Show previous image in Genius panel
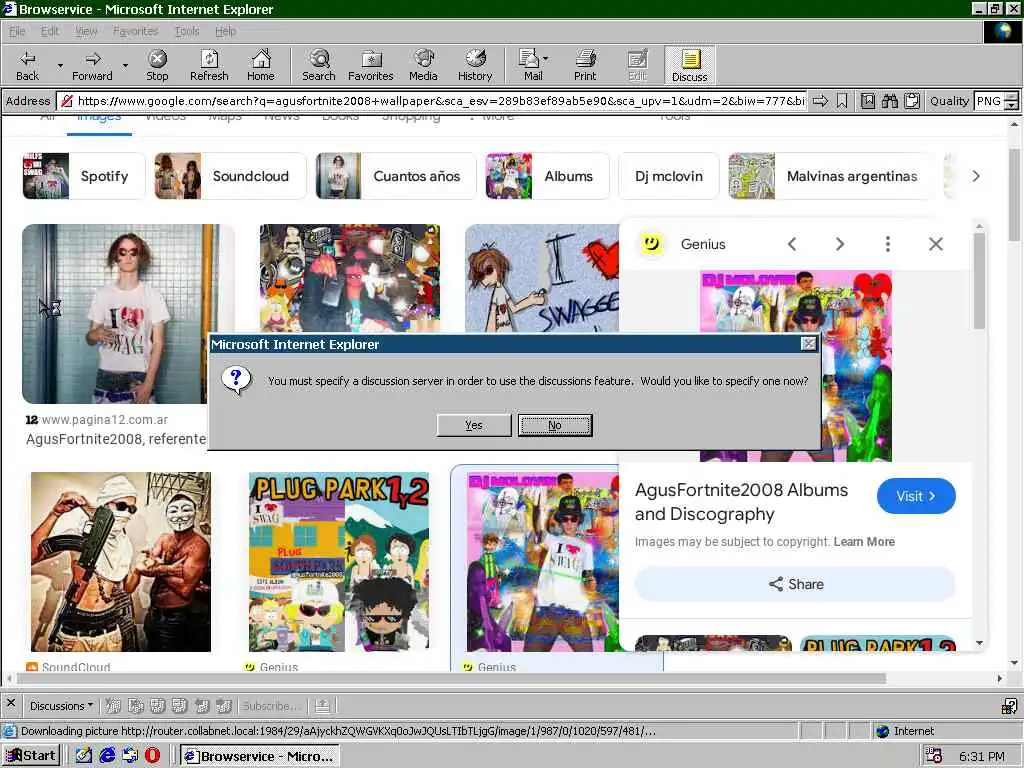The width and height of the screenshot is (1024, 768). pos(792,244)
